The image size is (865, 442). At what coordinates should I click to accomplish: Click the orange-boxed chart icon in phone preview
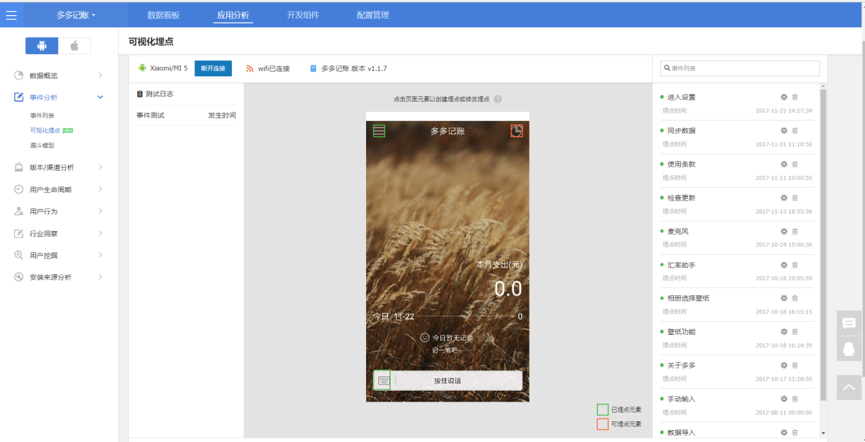pos(516,131)
